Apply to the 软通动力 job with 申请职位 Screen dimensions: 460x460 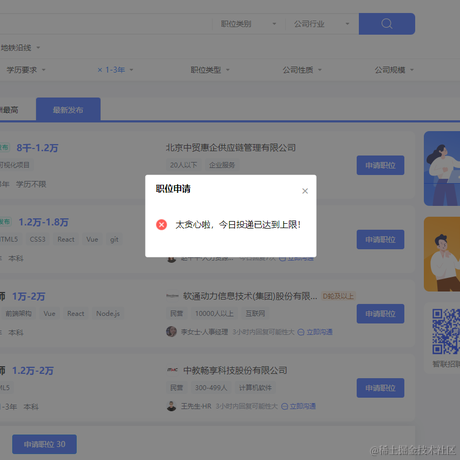point(380,314)
